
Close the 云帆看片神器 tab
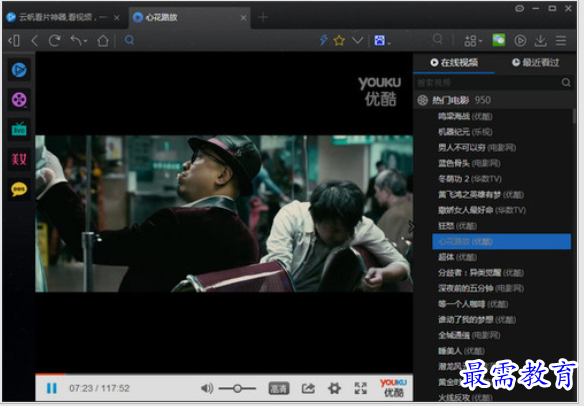117,18
